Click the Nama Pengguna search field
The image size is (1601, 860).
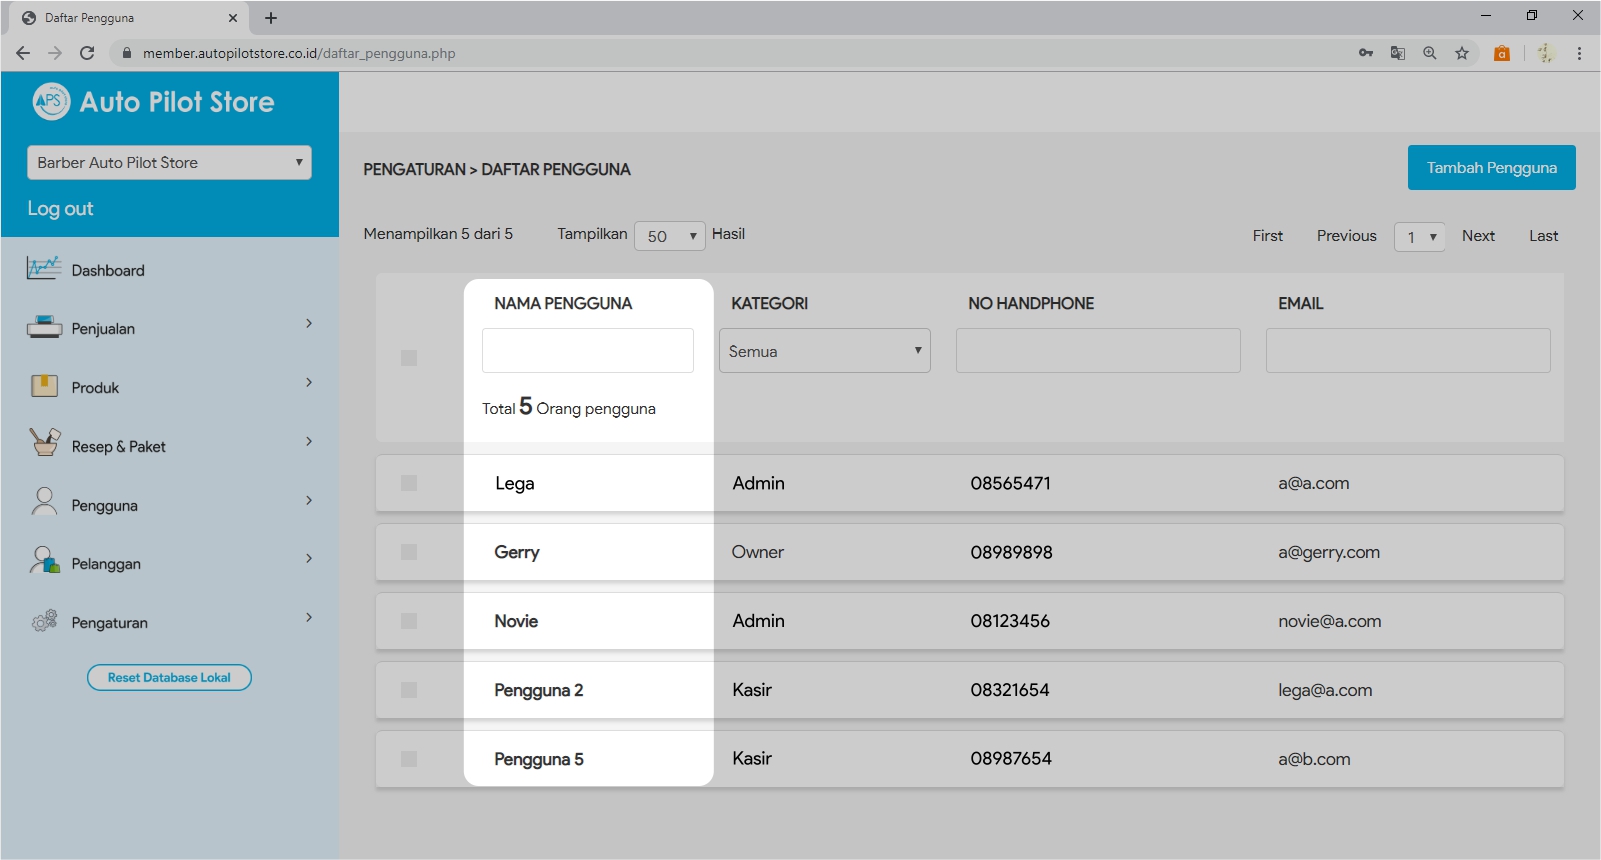588,351
